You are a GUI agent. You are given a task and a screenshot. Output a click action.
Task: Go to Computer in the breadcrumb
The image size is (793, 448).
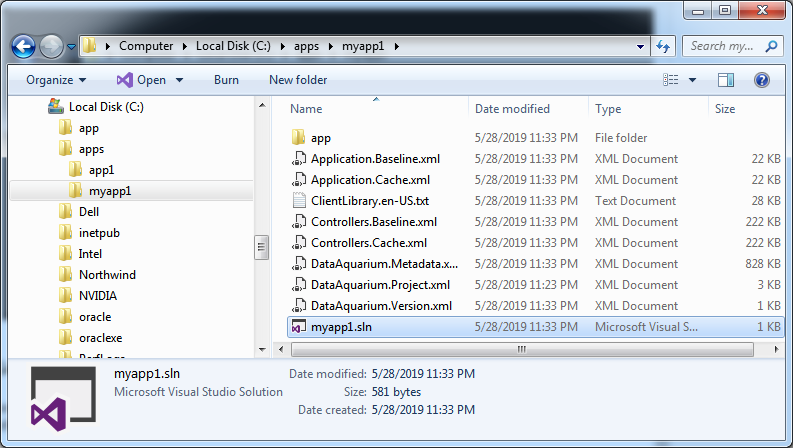click(146, 46)
